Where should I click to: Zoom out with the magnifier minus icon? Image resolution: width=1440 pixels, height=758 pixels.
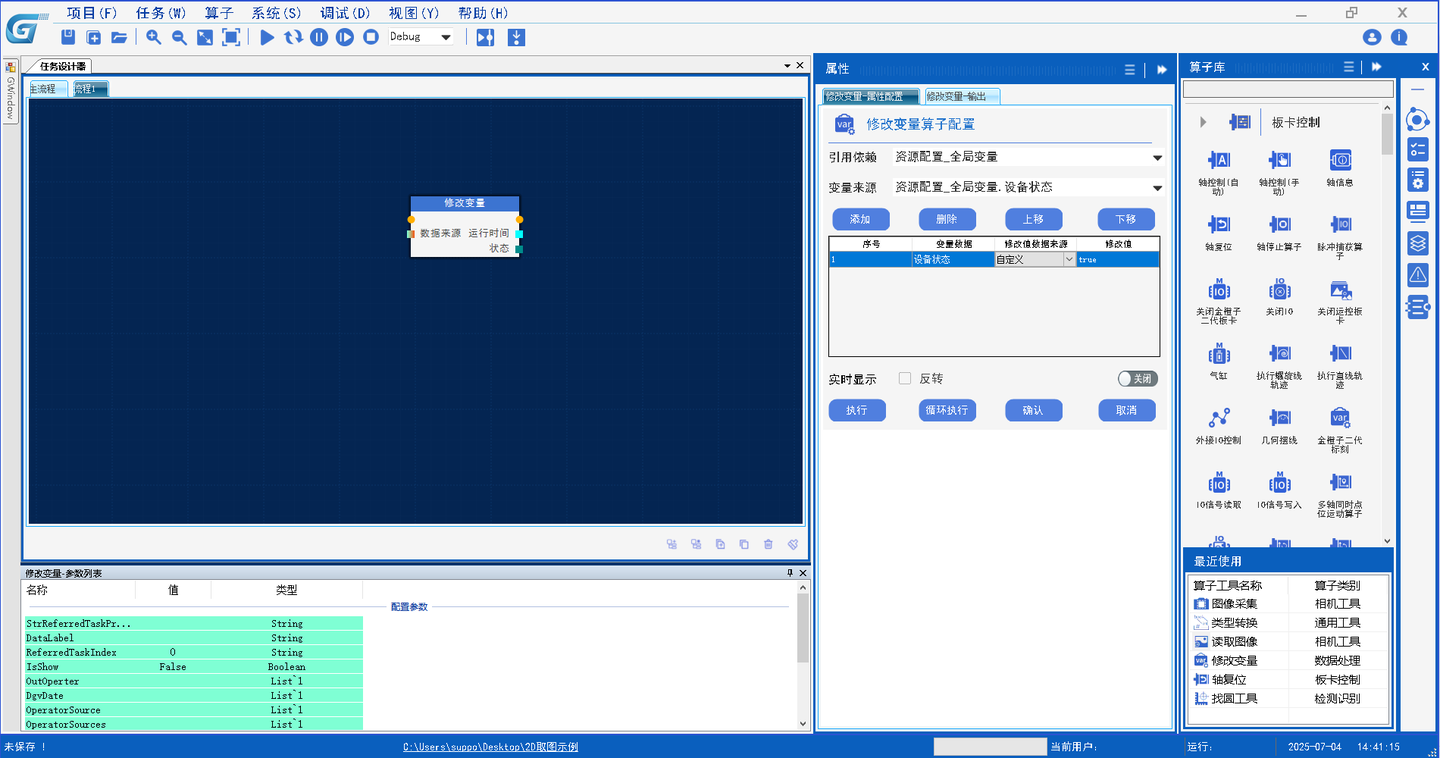[179, 37]
